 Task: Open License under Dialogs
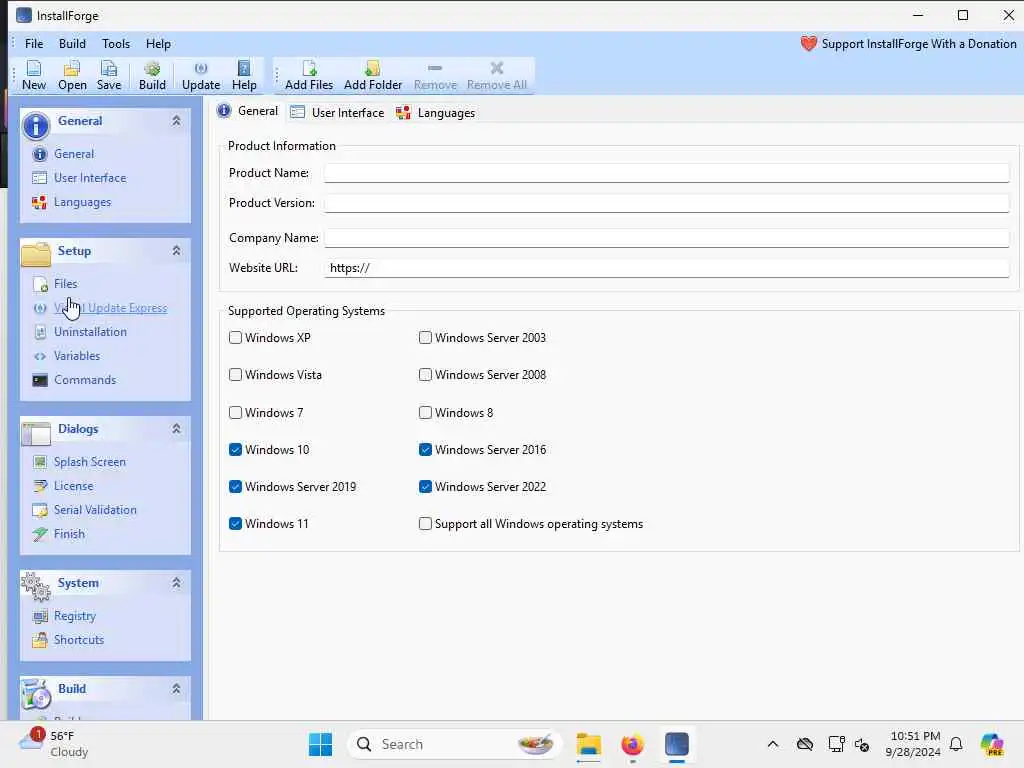[73, 486]
